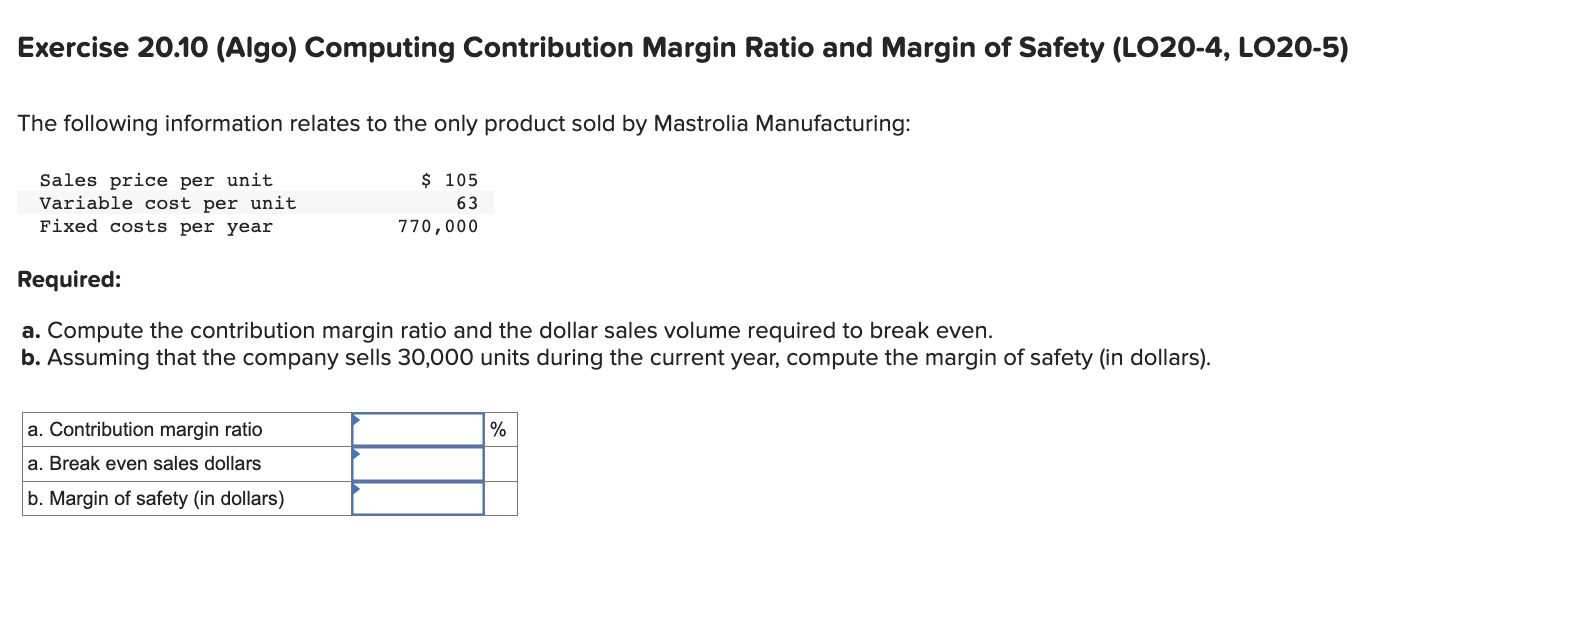The height and width of the screenshot is (630, 1592).
Task: Click the 770,000 fixed costs value
Action: (x=438, y=226)
